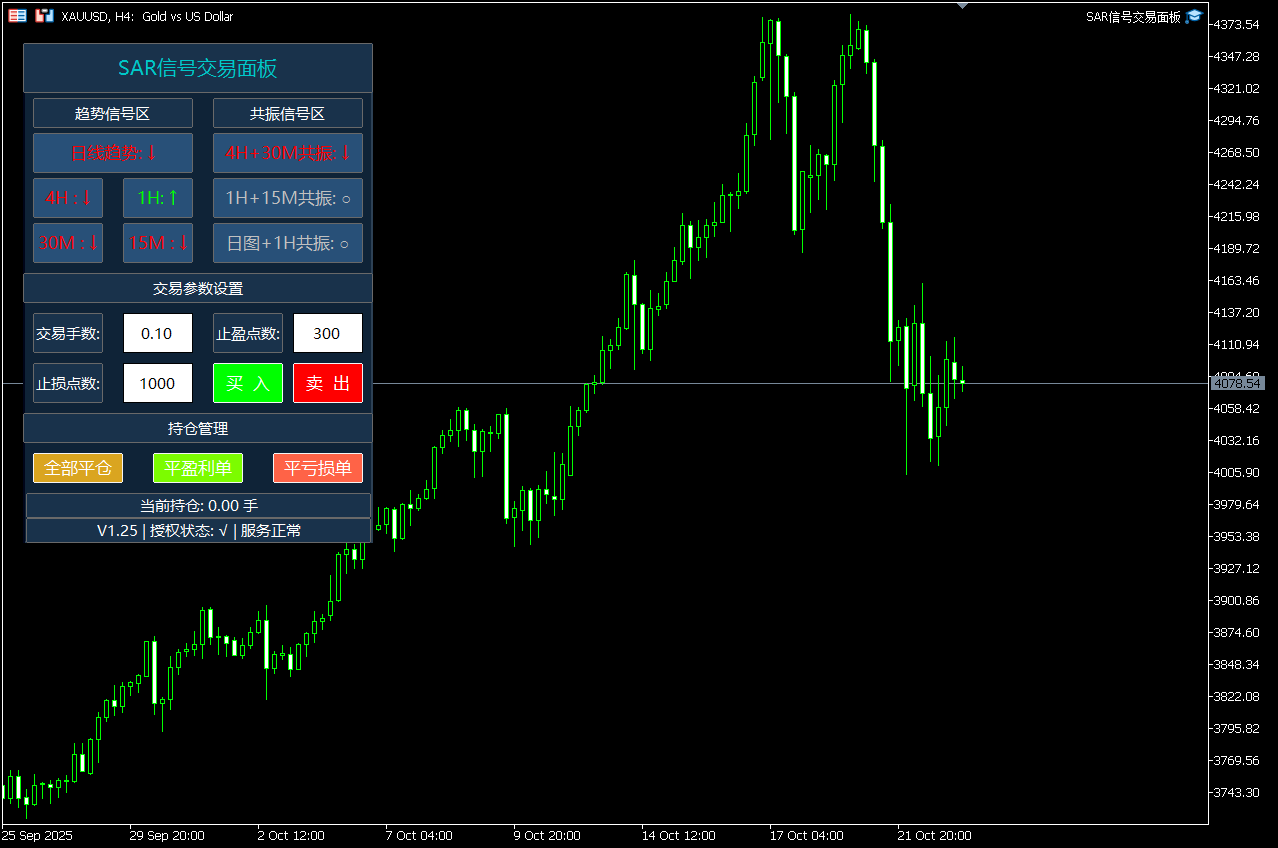Click the 4078.54 current price label
1278x848 pixels.
1237,383
